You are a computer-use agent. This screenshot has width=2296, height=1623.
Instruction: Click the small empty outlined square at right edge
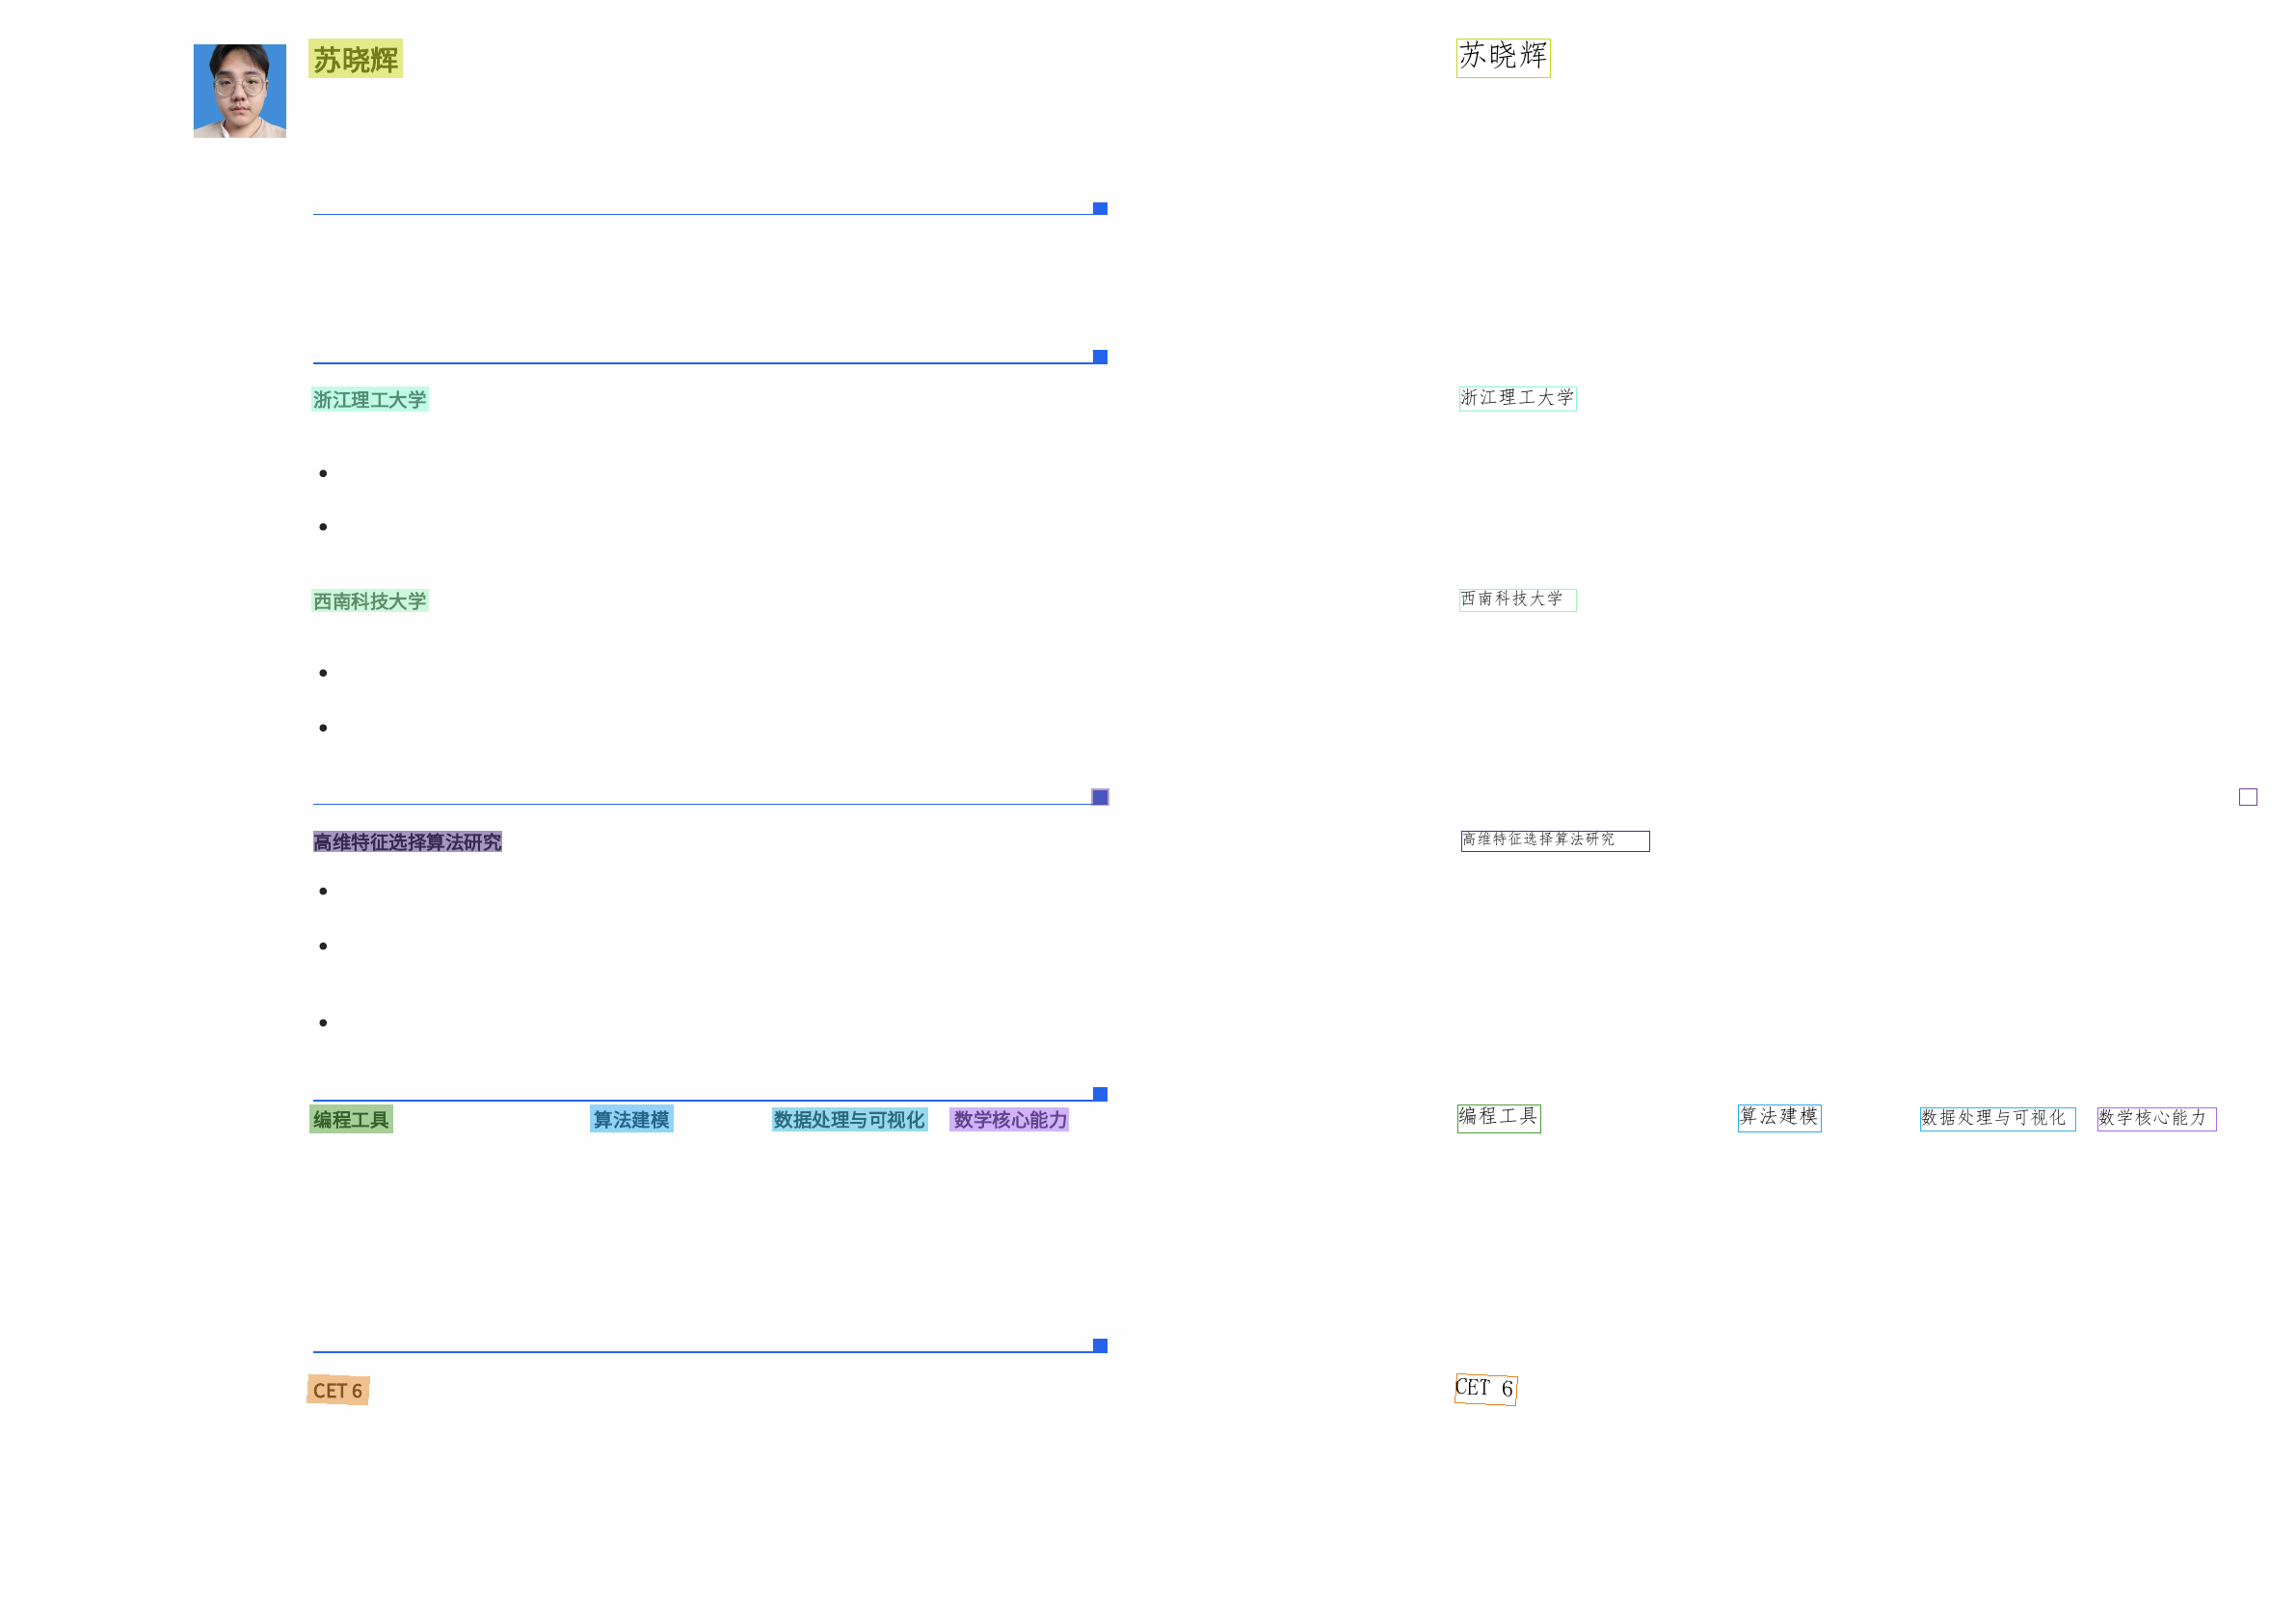pos(2247,797)
